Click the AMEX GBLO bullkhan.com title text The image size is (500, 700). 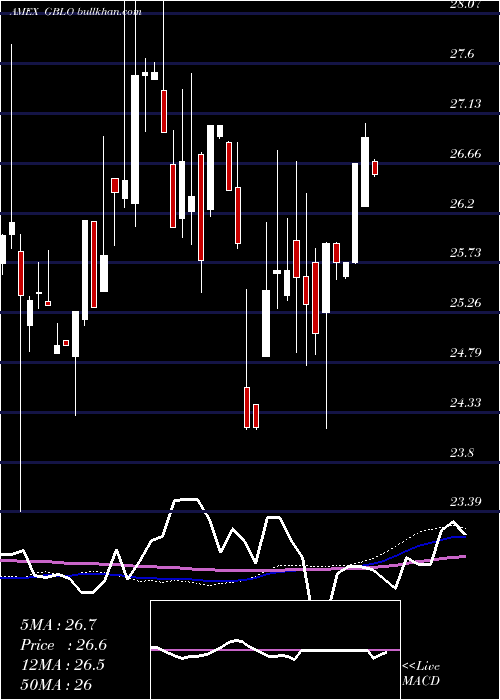click(x=76, y=12)
